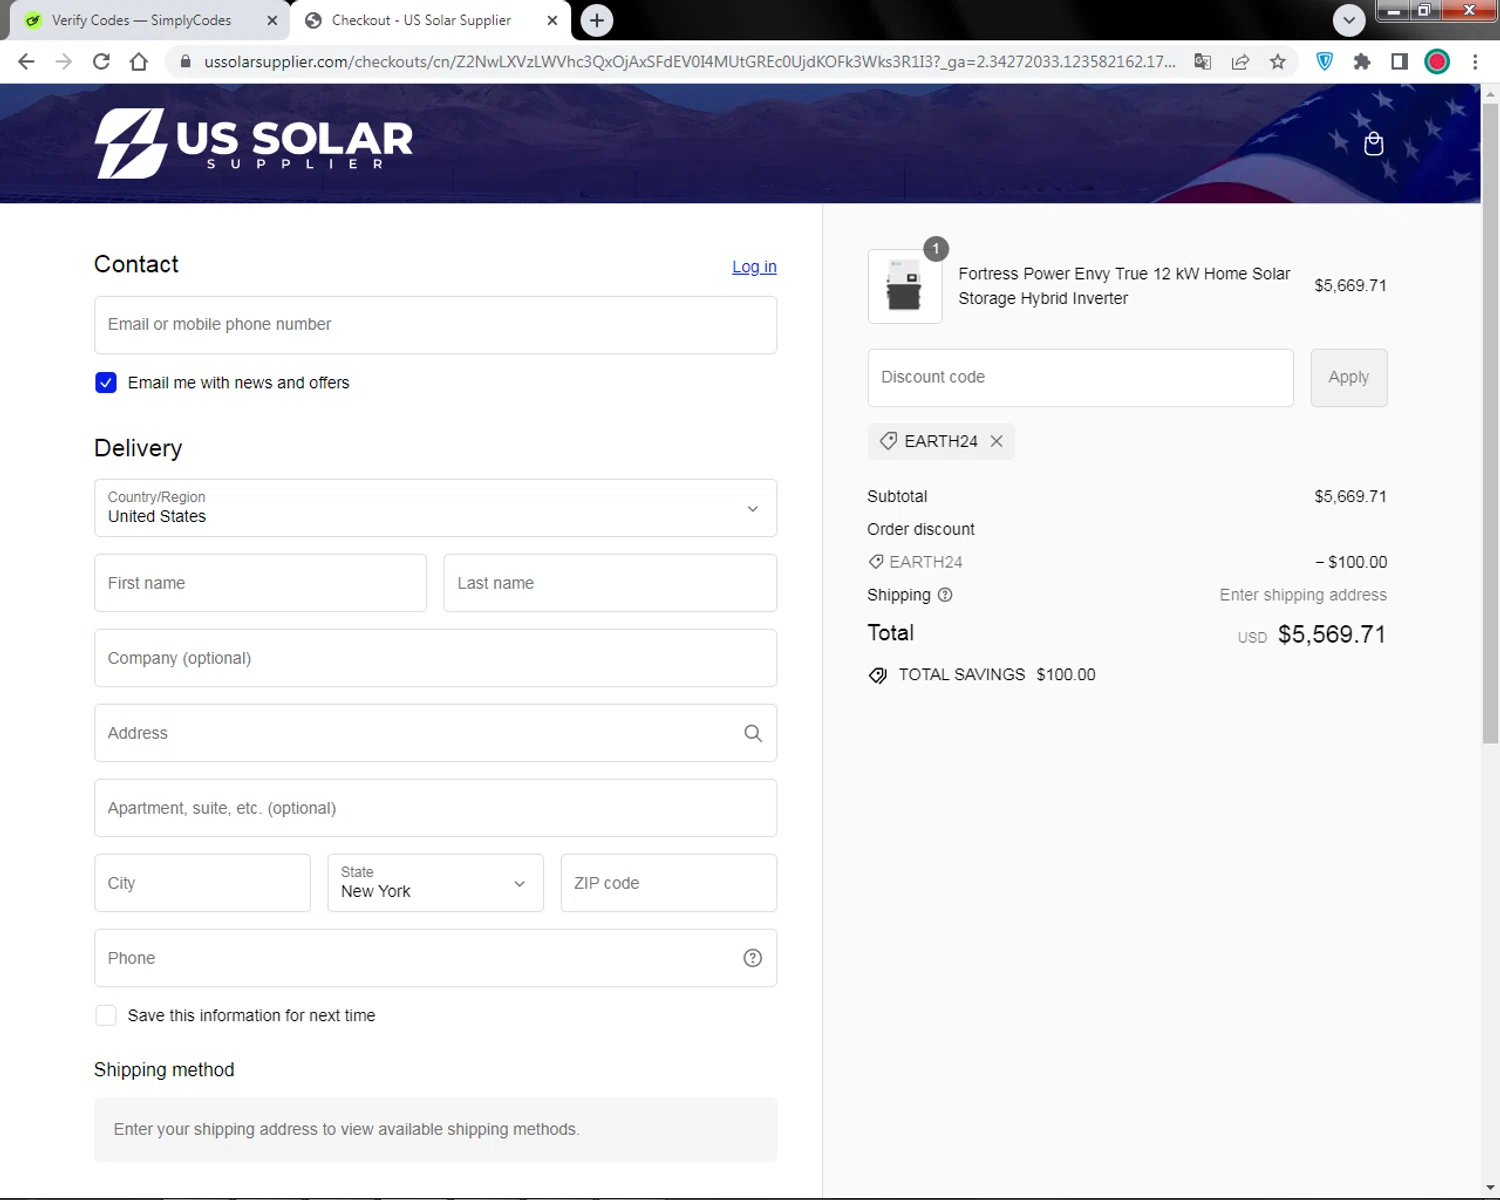Viewport: 1500px width, 1200px height.
Task: Click the browser address bar URL
Action: click(690, 62)
